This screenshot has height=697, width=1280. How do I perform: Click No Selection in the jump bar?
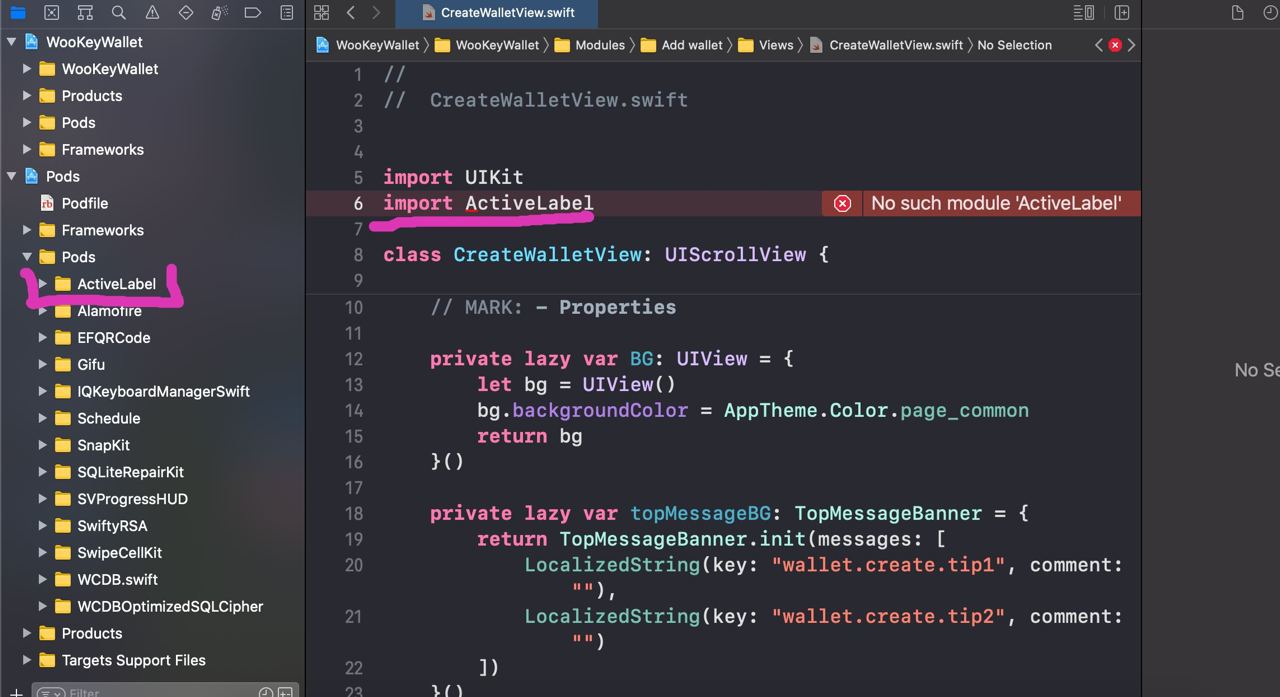pyautogui.click(x=1014, y=45)
